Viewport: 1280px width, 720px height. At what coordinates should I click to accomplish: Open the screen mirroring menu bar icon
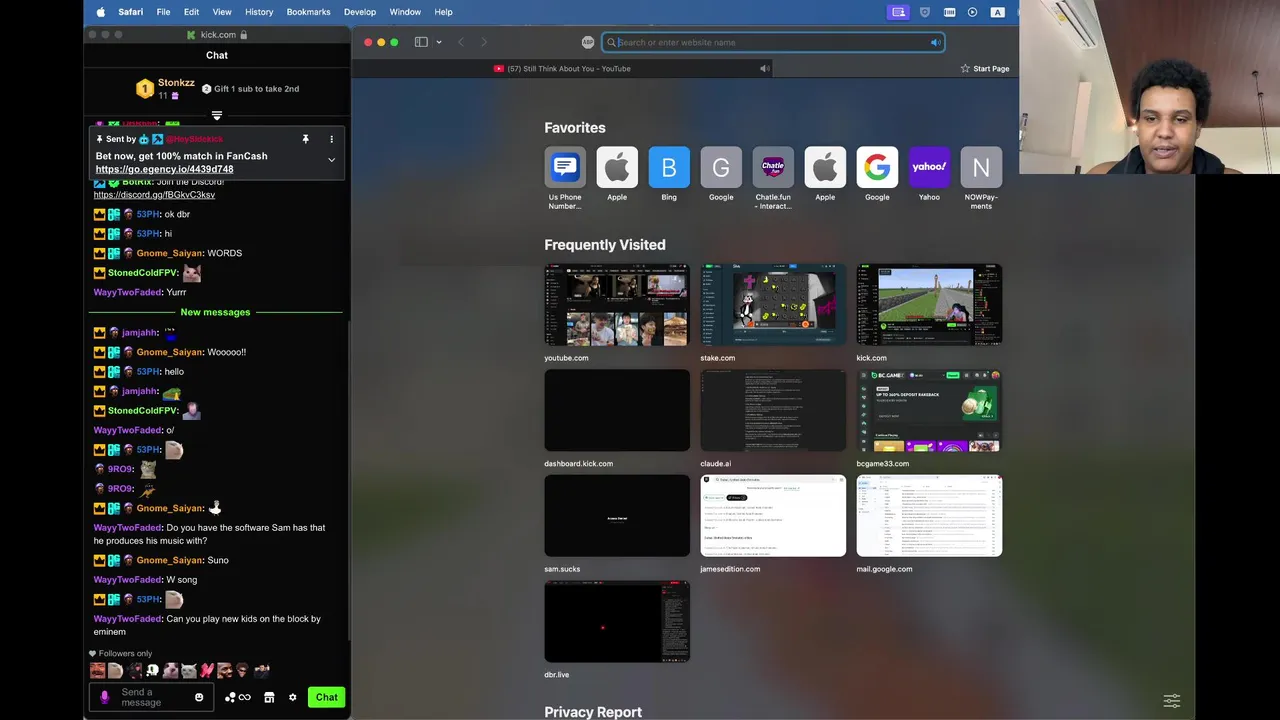(898, 12)
